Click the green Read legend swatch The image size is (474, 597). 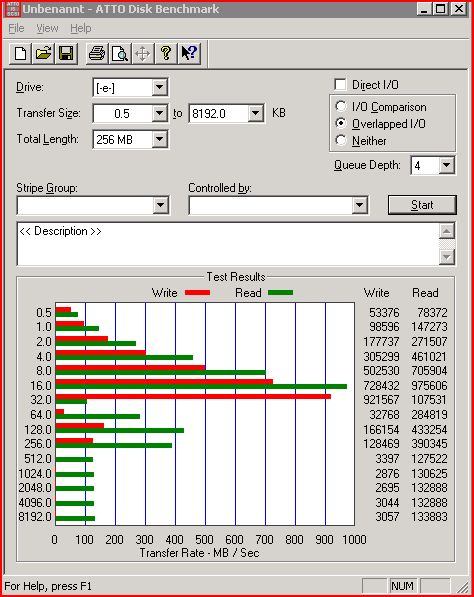281,292
